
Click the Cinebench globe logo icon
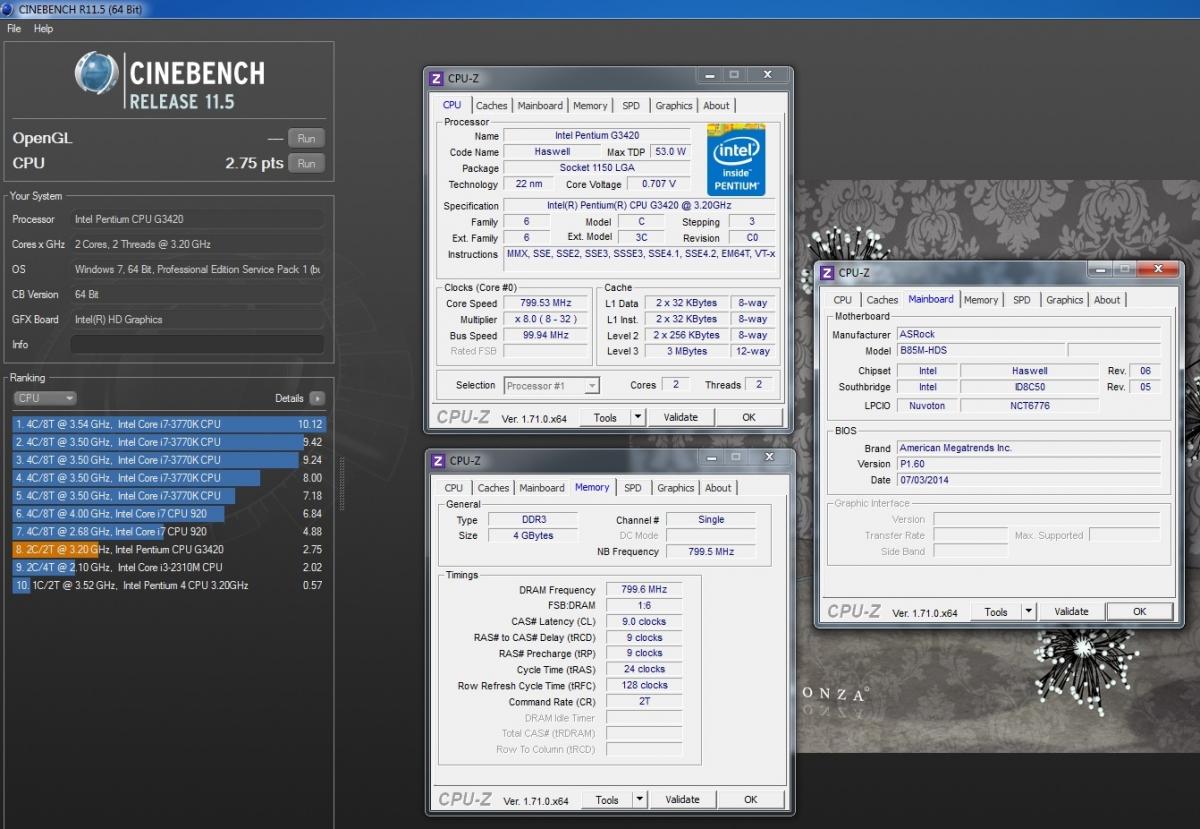pyautogui.click(x=96, y=72)
